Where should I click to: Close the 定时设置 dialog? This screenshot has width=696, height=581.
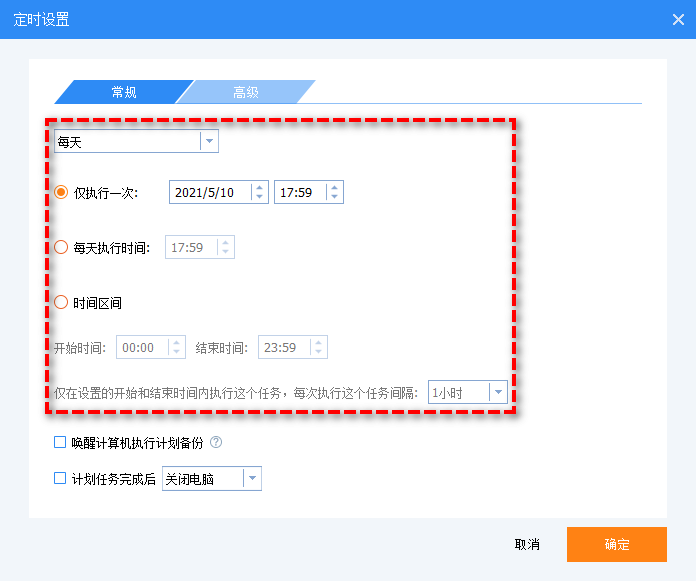(x=678, y=20)
